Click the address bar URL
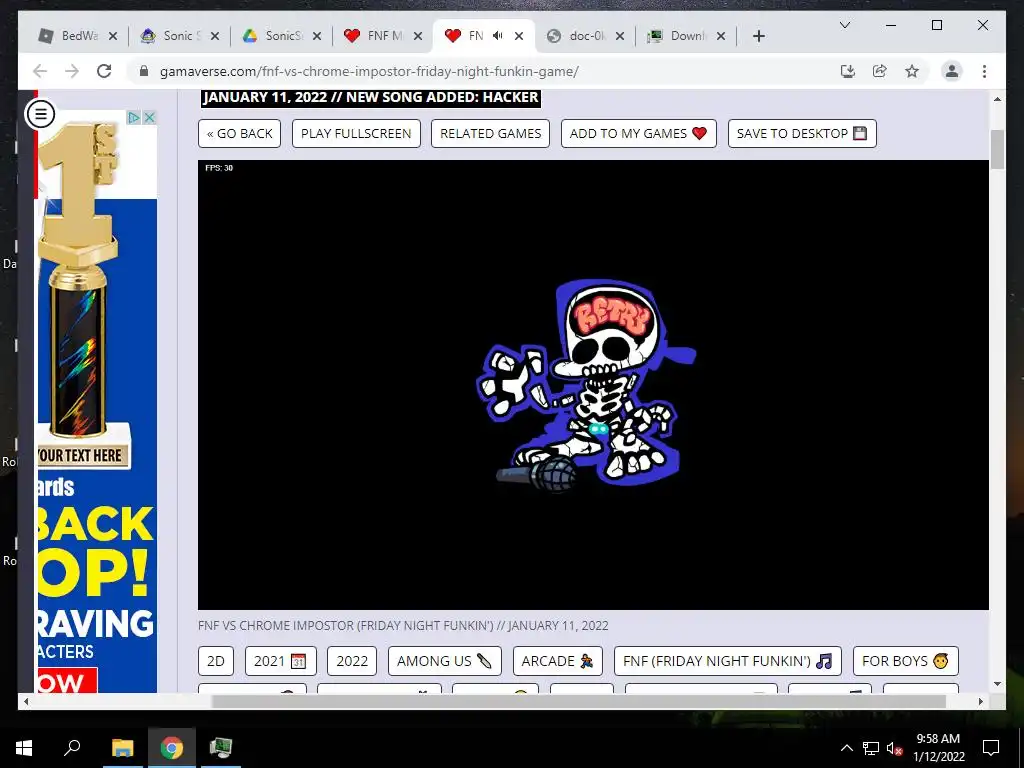Screen dimensions: 1024x768 click(x=369, y=71)
